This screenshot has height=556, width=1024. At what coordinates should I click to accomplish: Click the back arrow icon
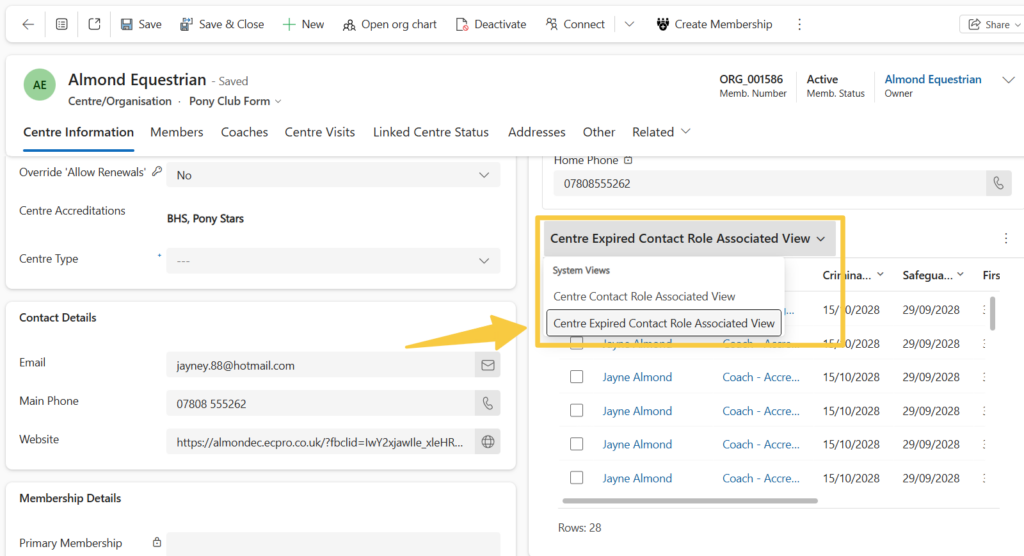coord(28,24)
